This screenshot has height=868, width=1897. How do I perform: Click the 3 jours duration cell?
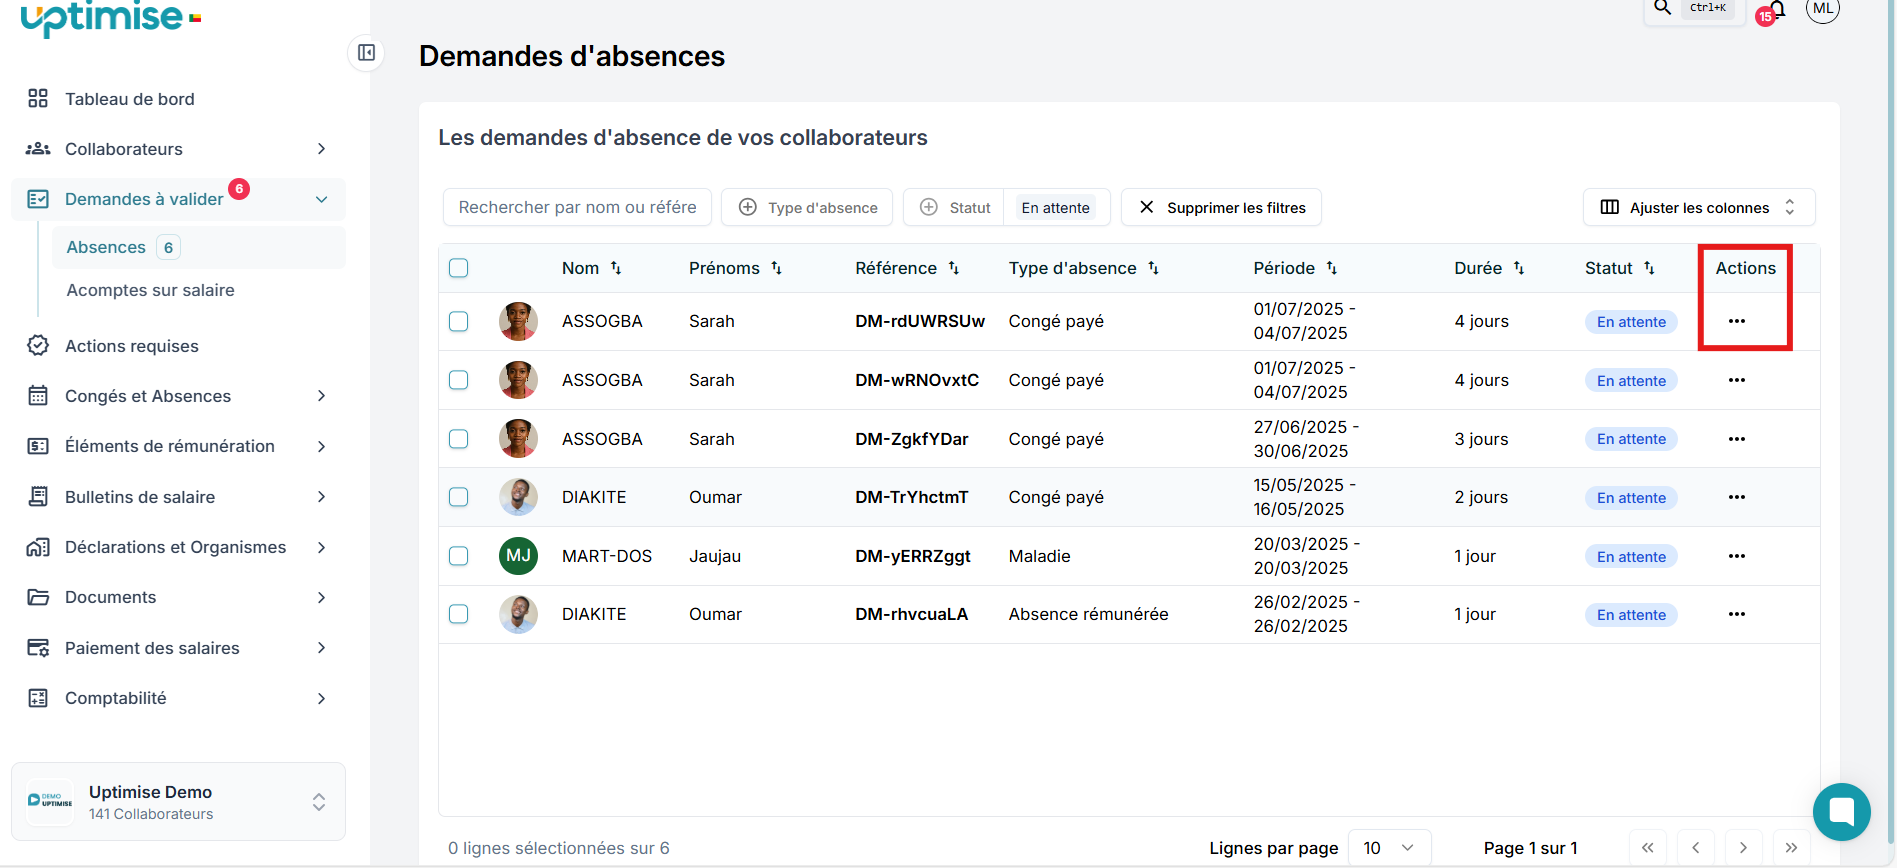tap(1481, 439)
